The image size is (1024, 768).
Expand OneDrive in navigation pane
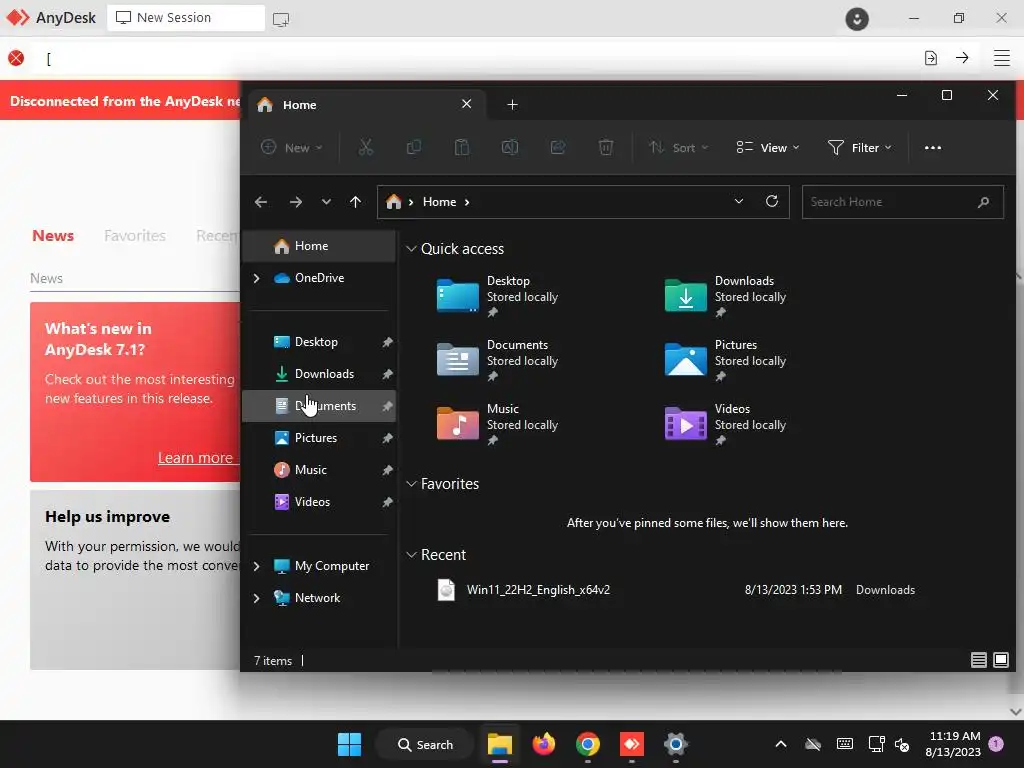[x=257, y=278]
